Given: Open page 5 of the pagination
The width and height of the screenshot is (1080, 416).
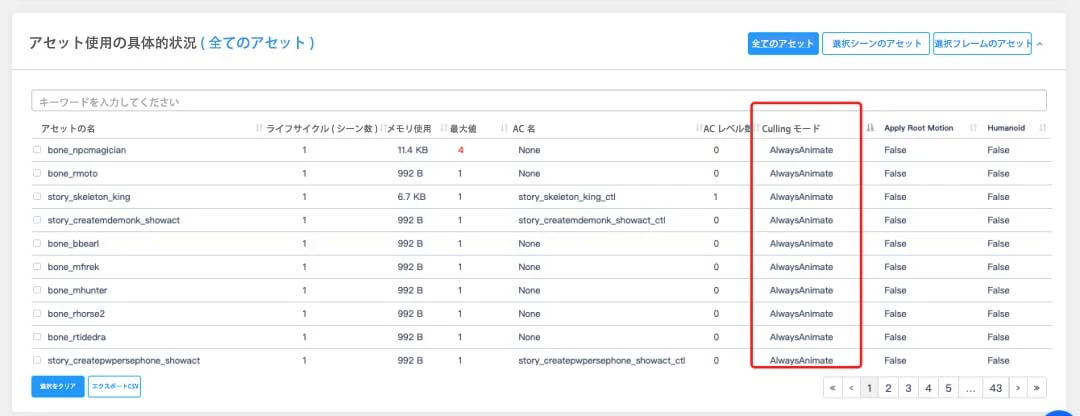Looking at the screenshot, I should 948,388.
